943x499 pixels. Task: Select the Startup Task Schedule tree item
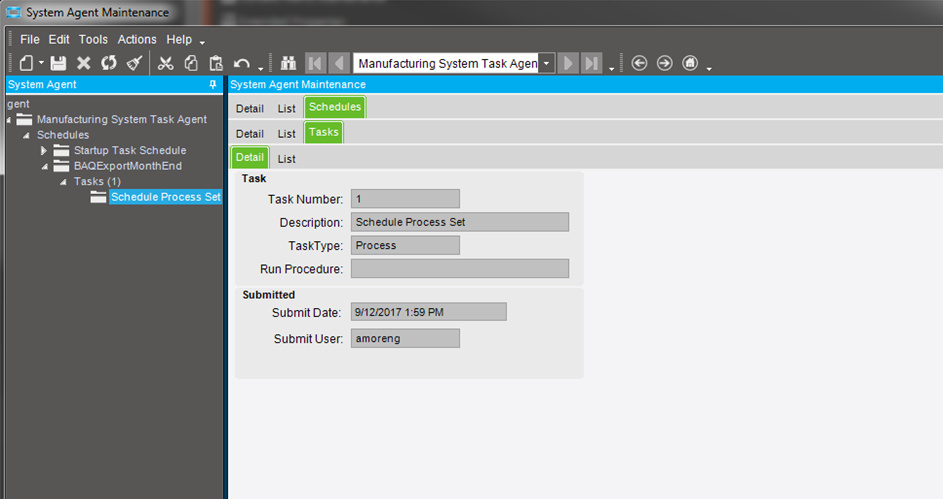(x=130, y=150)
